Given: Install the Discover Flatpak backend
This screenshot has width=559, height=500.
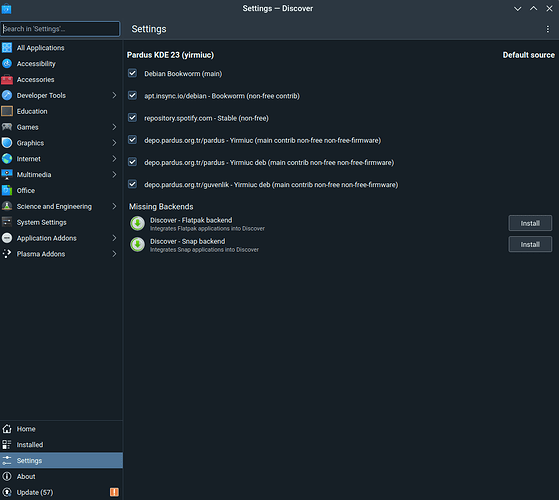Looking at the screenshot, I should tap(530, 223).
